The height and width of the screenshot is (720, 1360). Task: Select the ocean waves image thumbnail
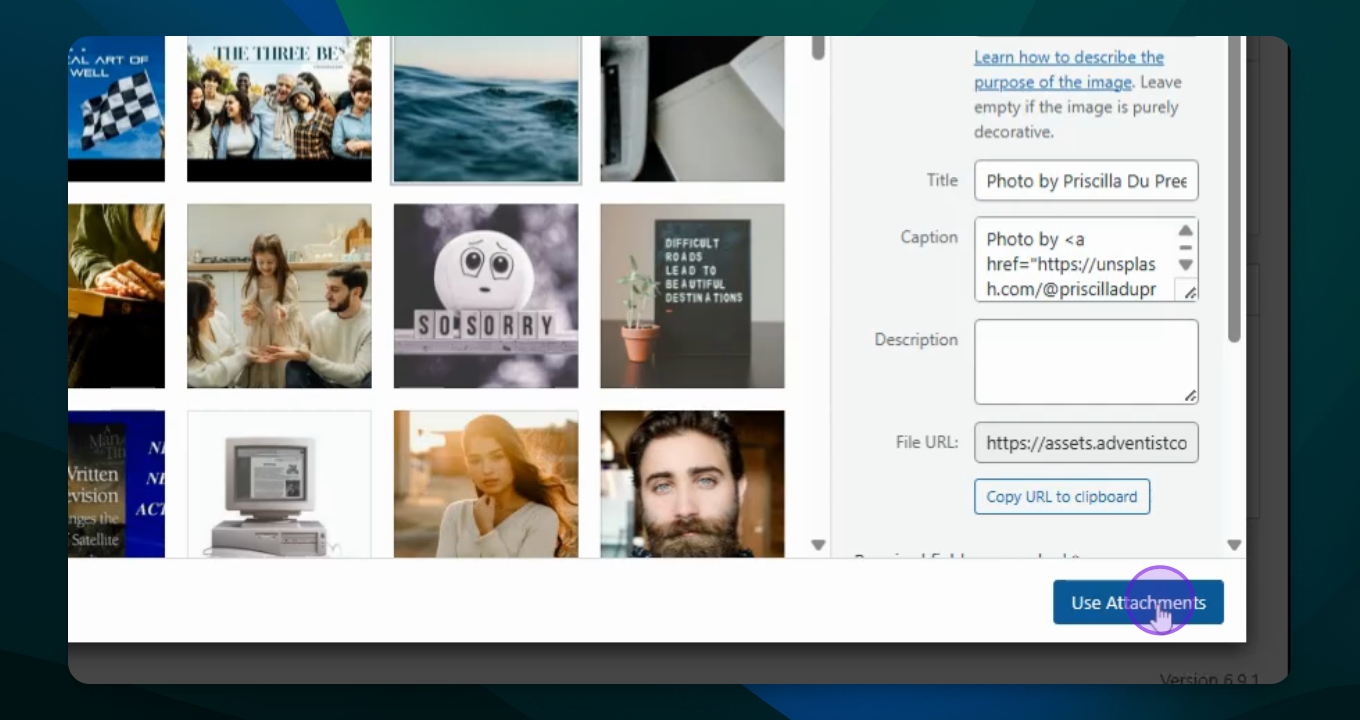(486, 109)
